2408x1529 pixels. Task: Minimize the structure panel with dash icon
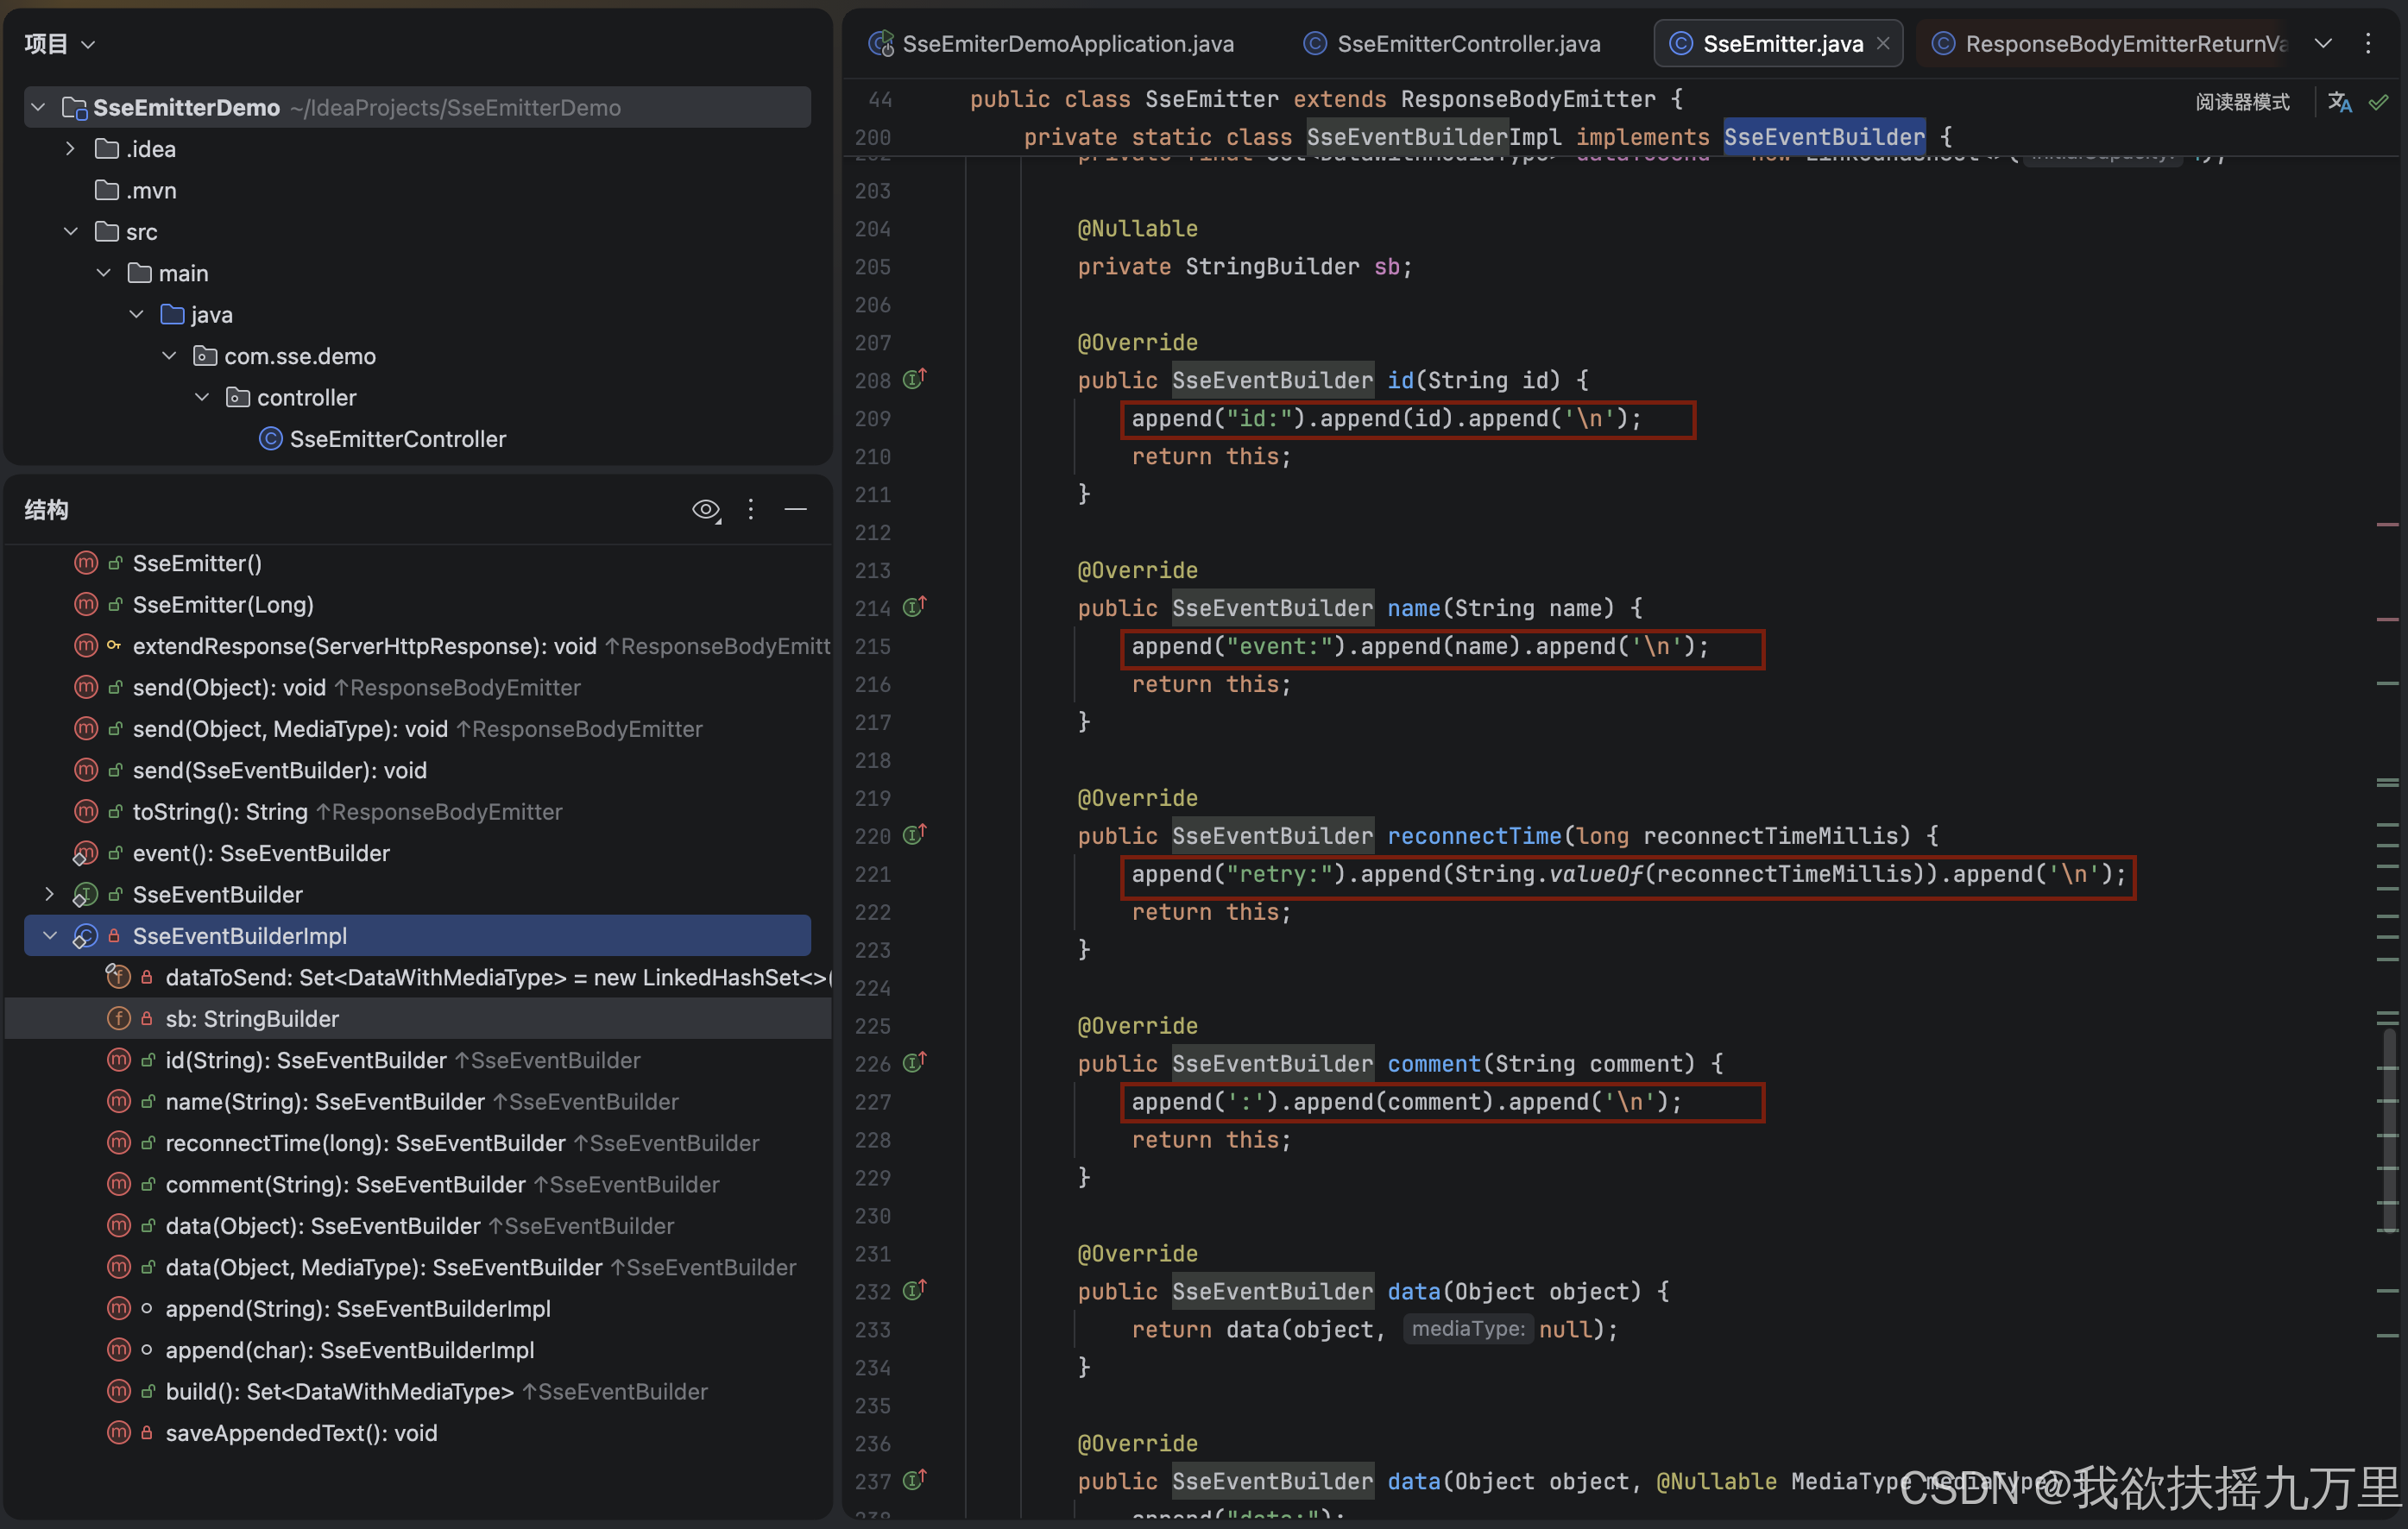[x=796, y=510]
